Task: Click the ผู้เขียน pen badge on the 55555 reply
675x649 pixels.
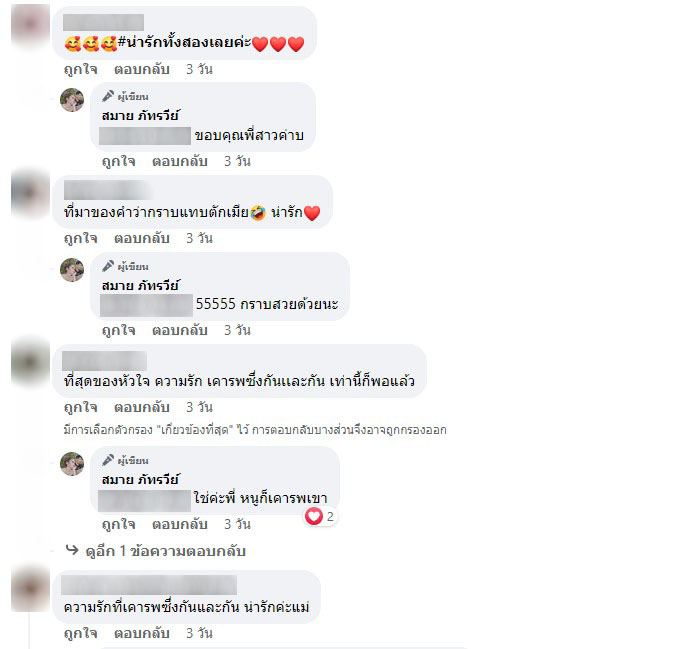Action: (125, 266)
